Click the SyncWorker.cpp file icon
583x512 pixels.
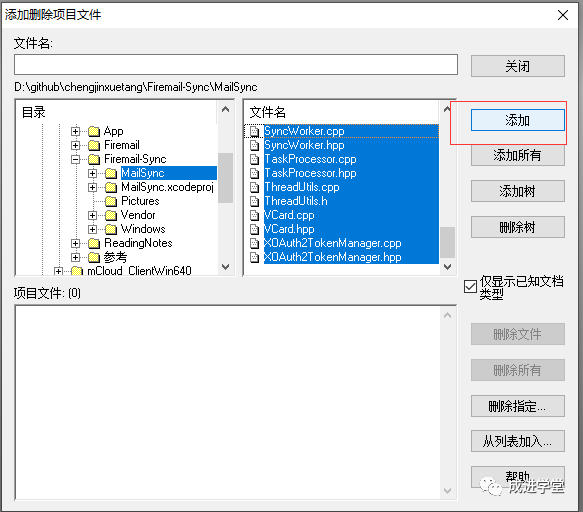pos(255,131)
